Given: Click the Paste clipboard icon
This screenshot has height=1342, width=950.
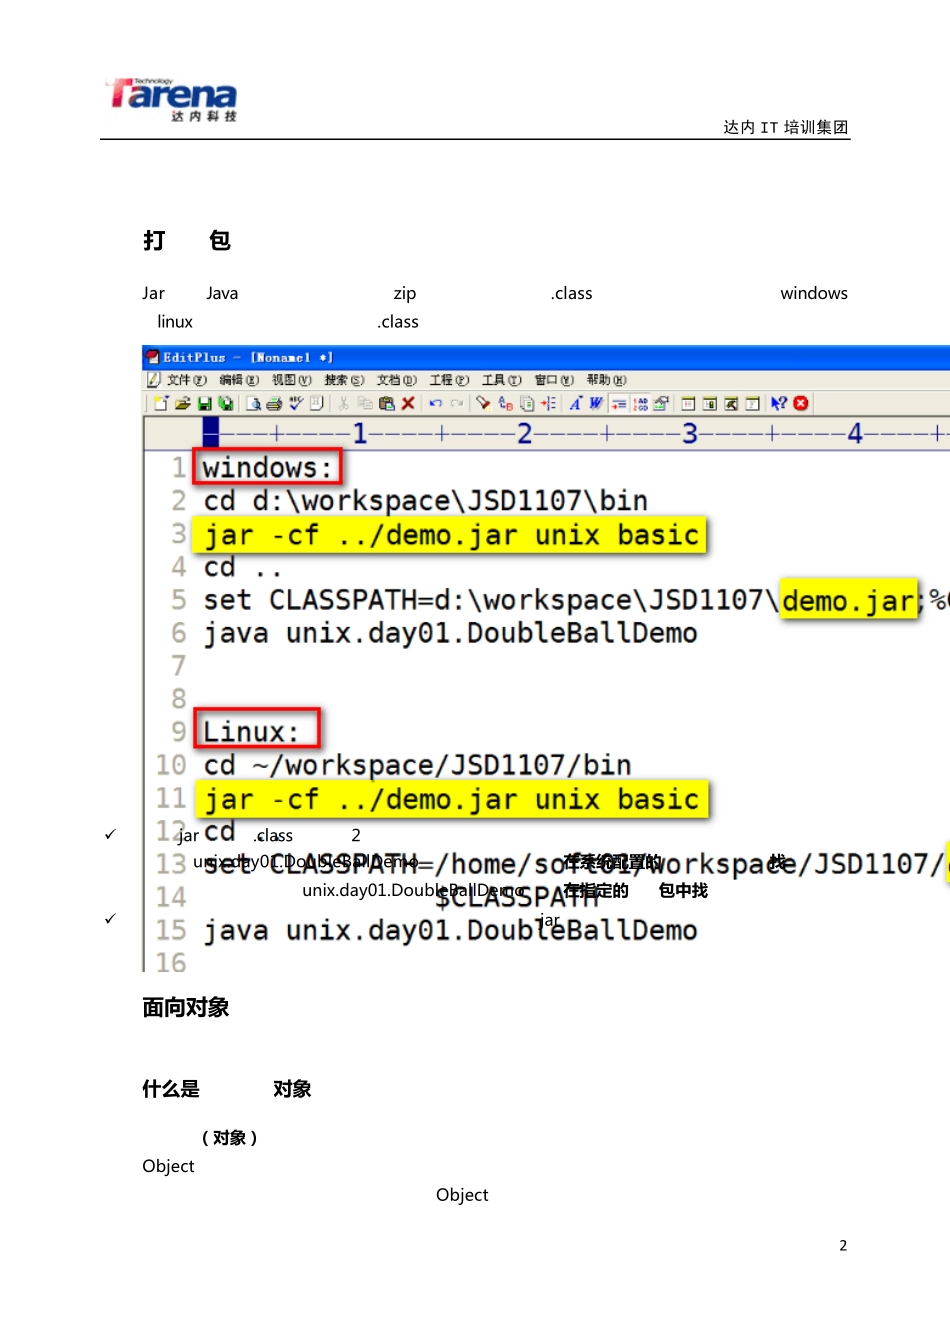Looking at the screenshot, I should point(387,403).
